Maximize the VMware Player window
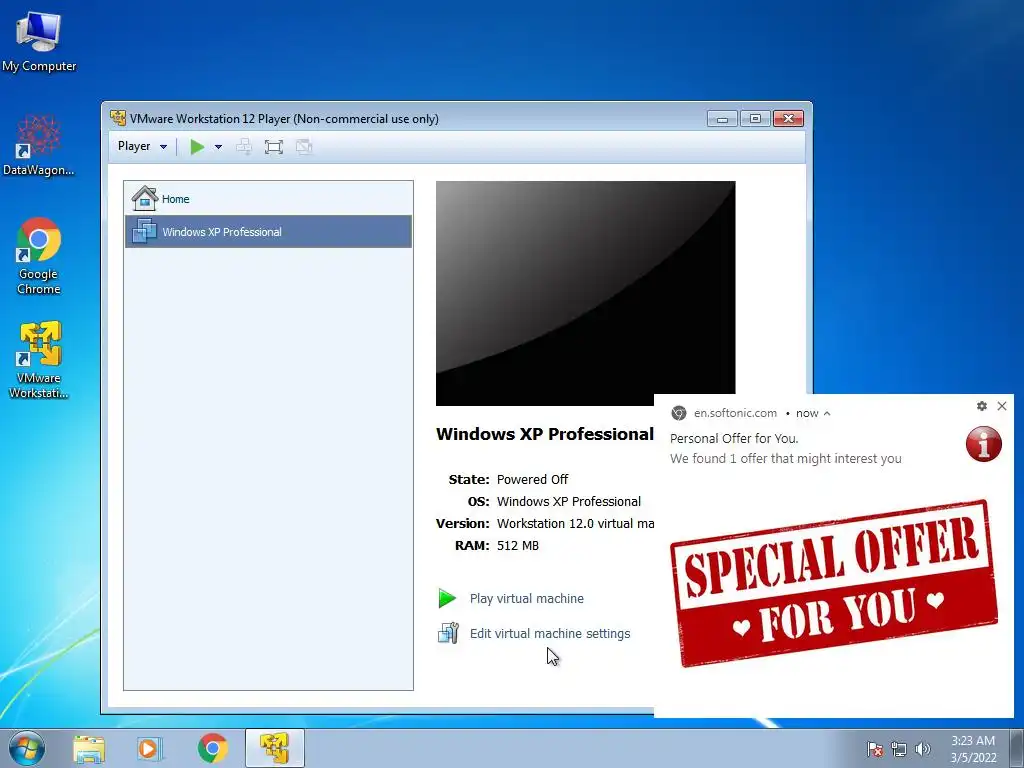1024x768 pixels. click(x=755, y=119)
